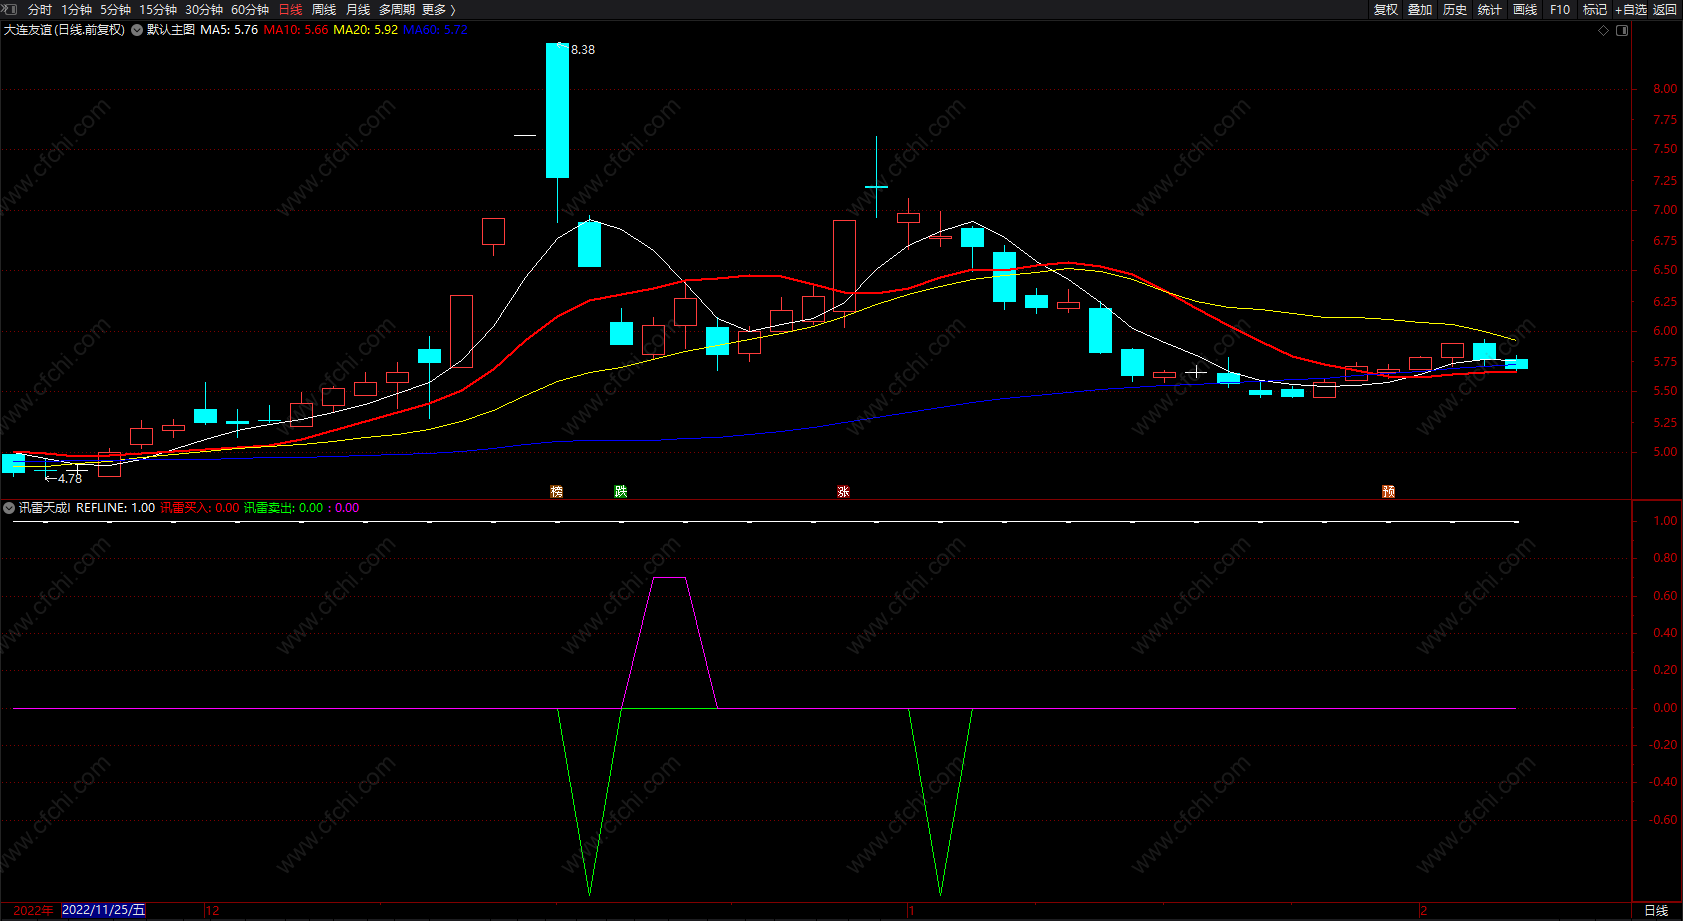This screenshot has height=921, width=1683.
Task: Click the tall cyan candlestick at 8.38 peak
Action: [x=557, y=110]
